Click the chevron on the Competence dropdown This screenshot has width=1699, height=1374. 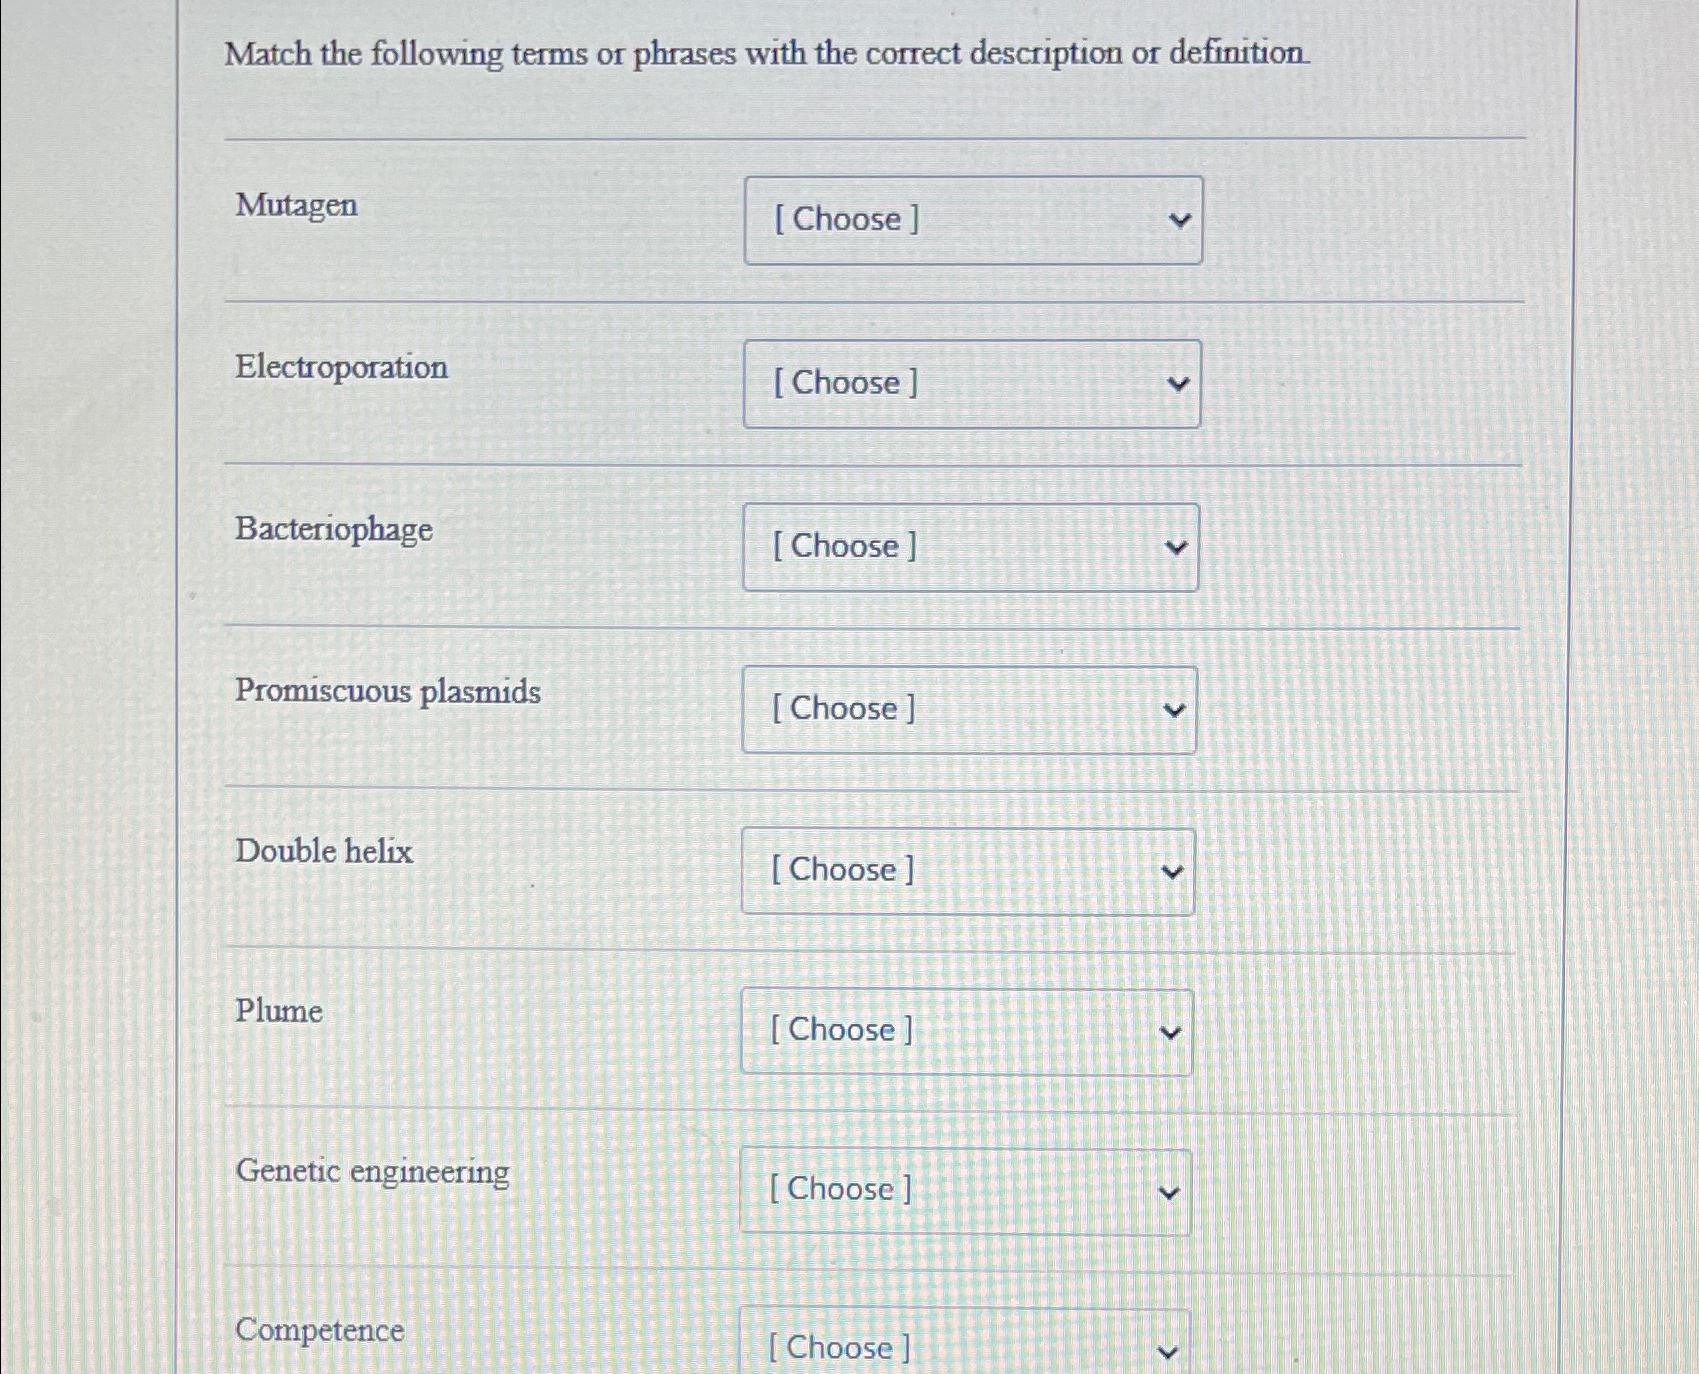[1166, 1350]
